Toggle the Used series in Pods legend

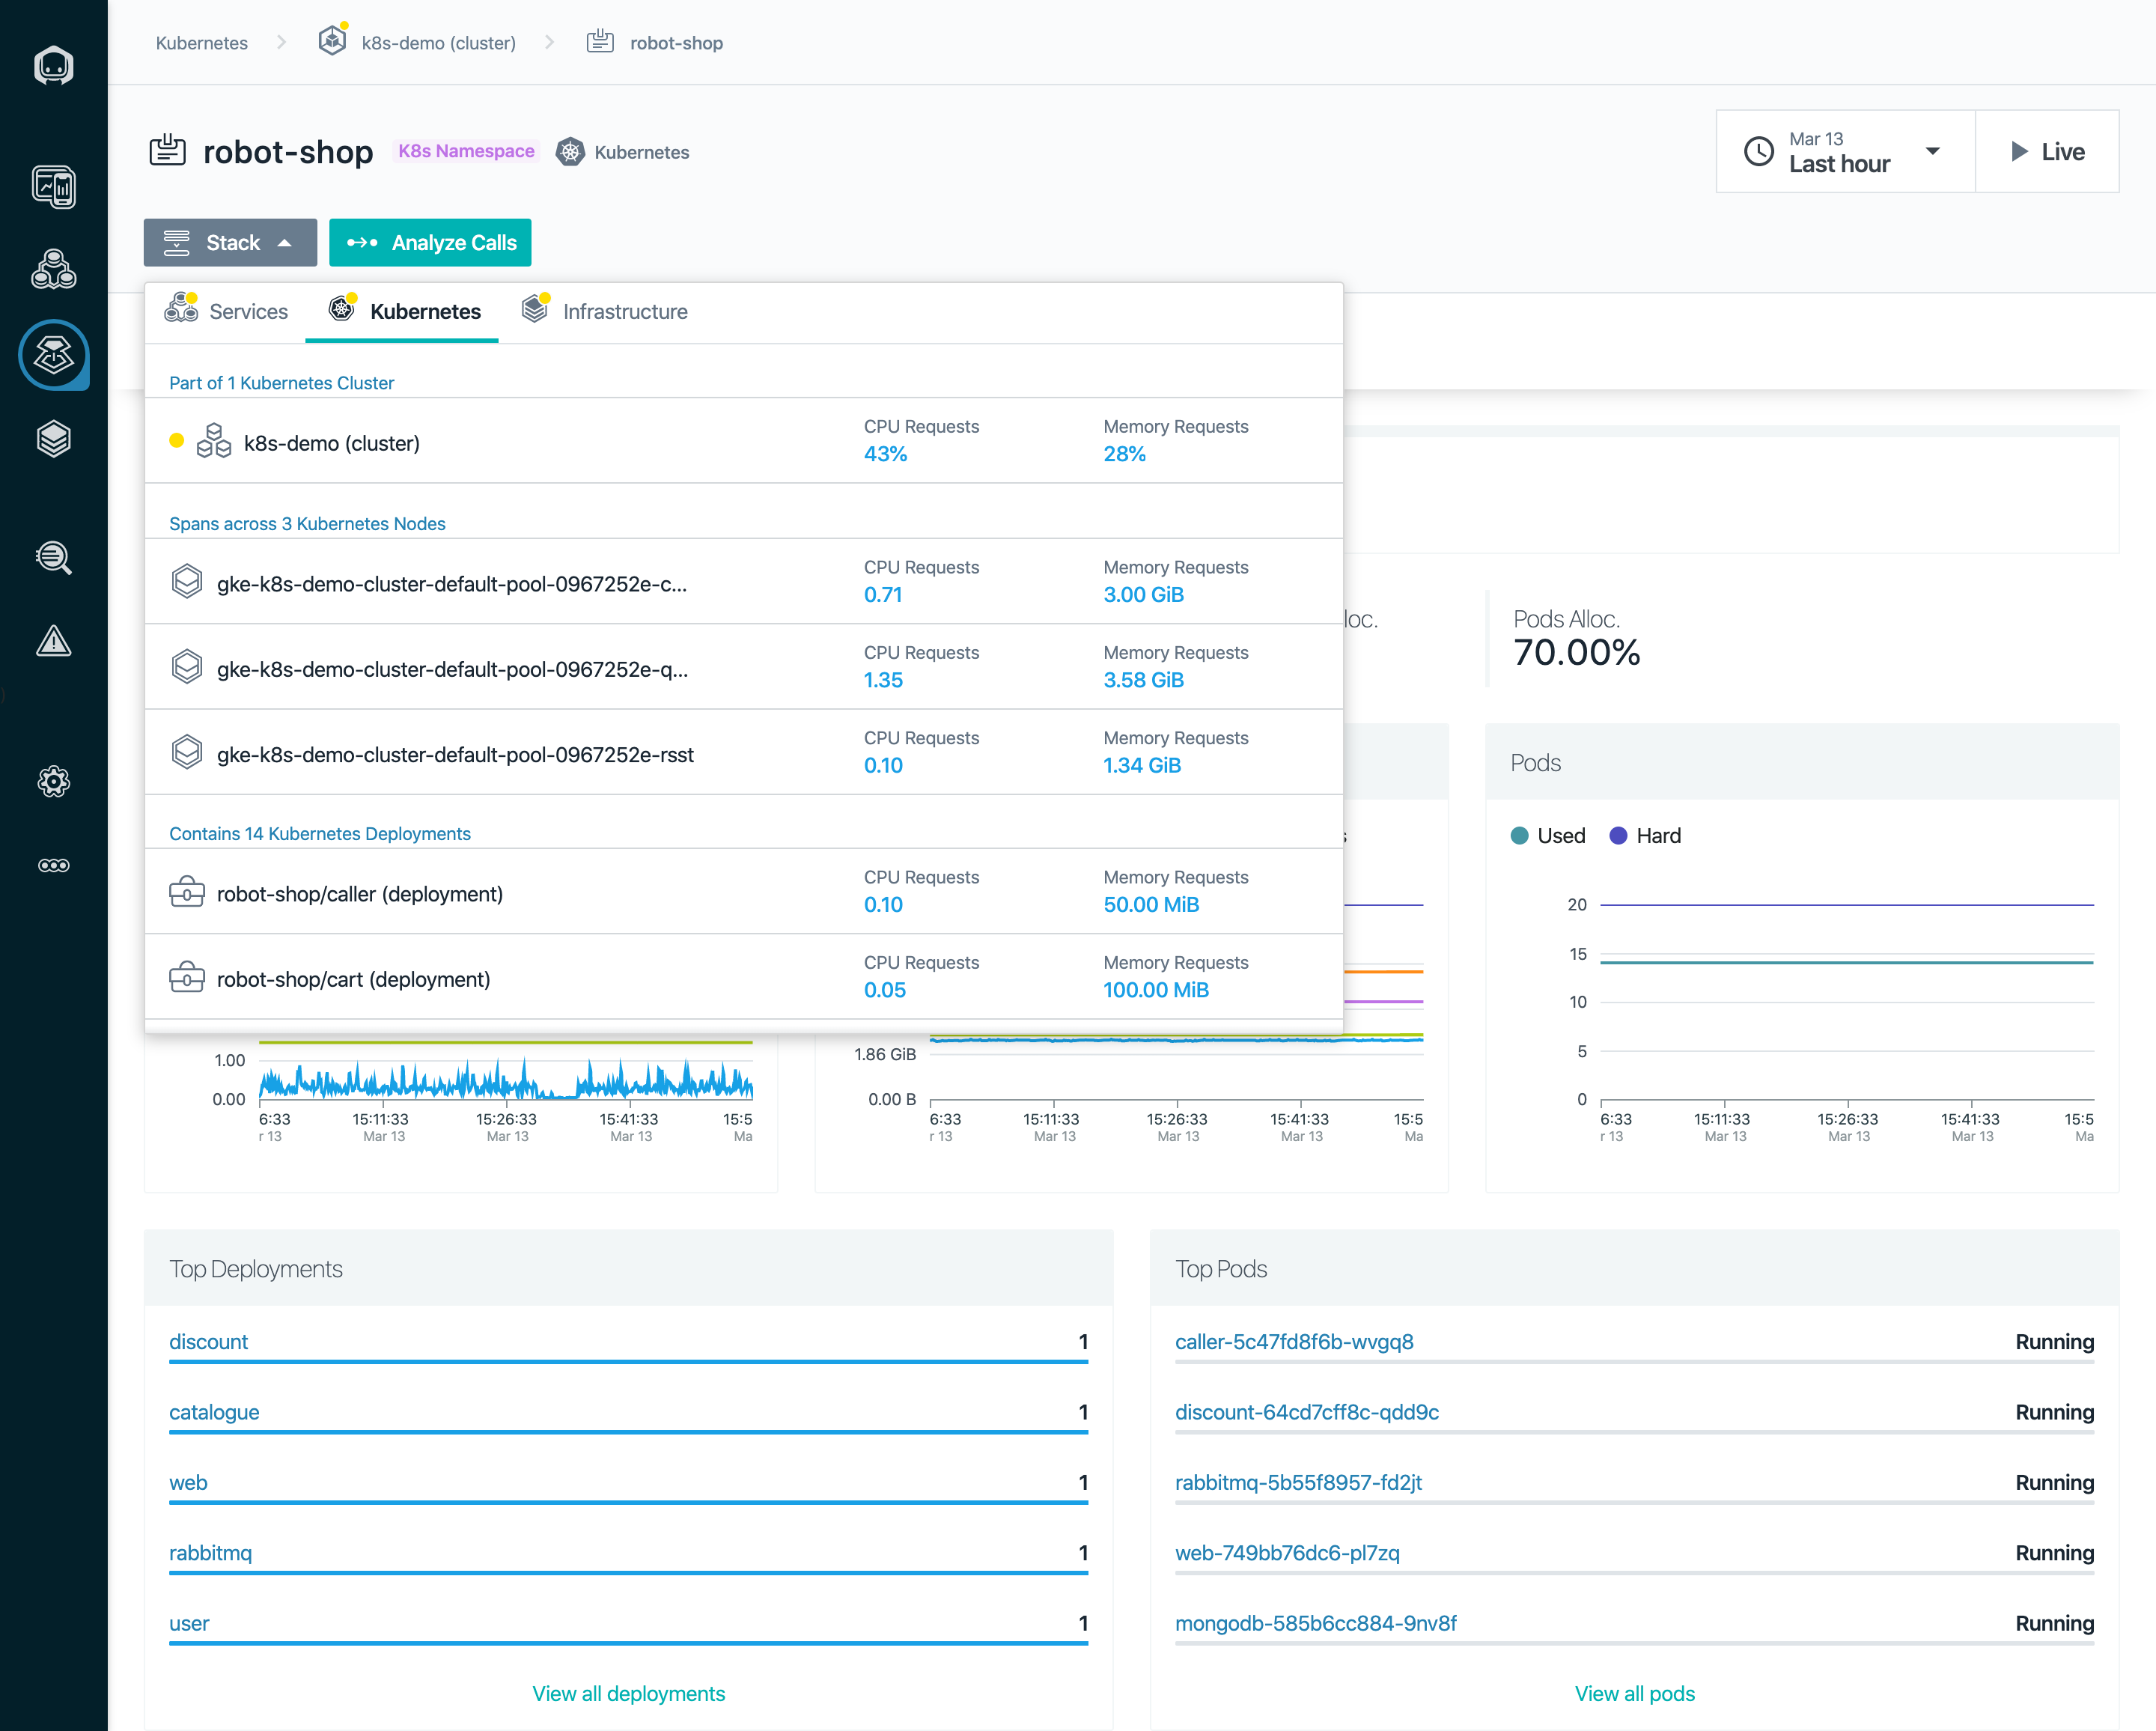(1548, 835)
